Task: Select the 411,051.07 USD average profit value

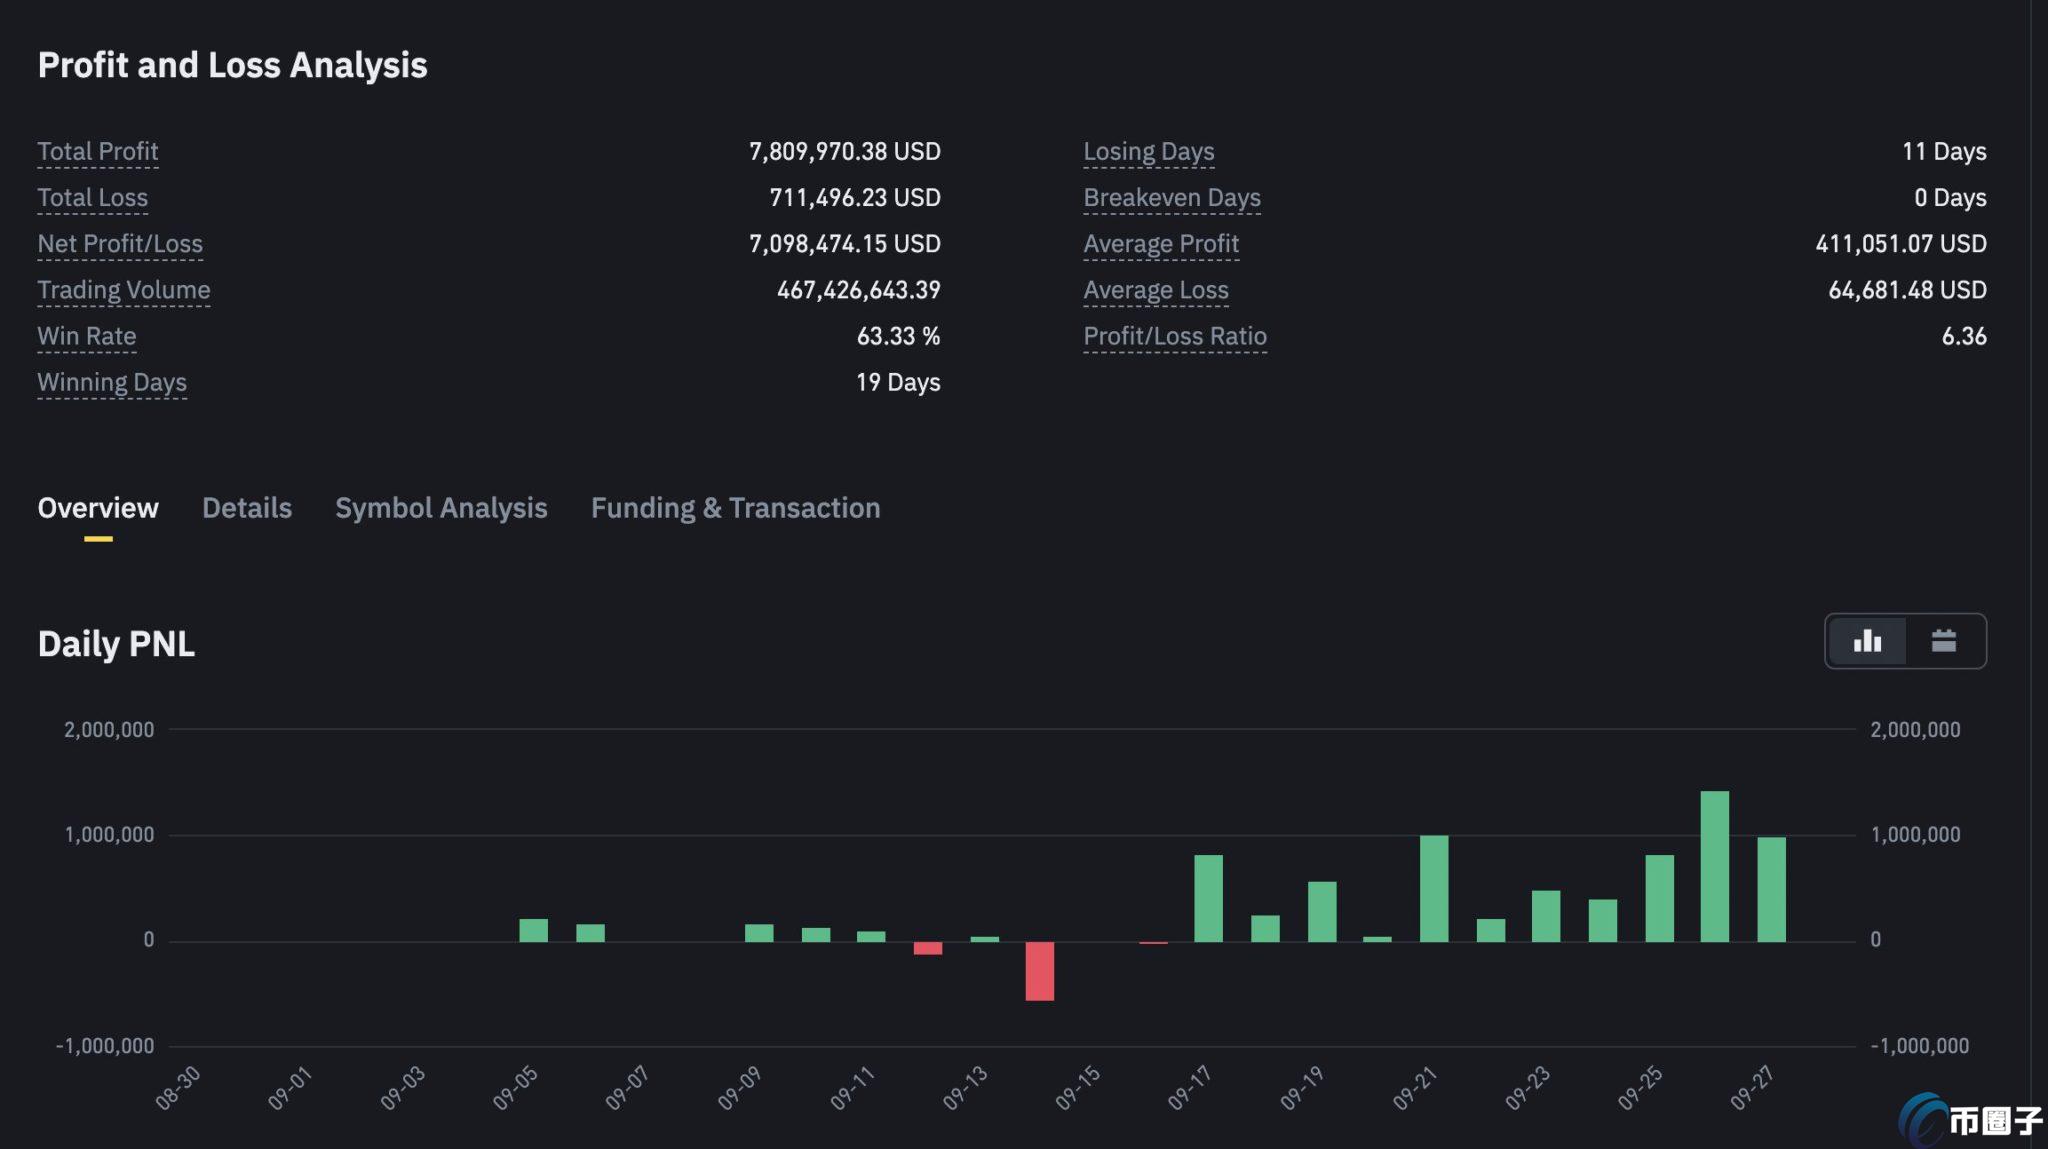Action: pyautogui.click(x=1901, y=243)
